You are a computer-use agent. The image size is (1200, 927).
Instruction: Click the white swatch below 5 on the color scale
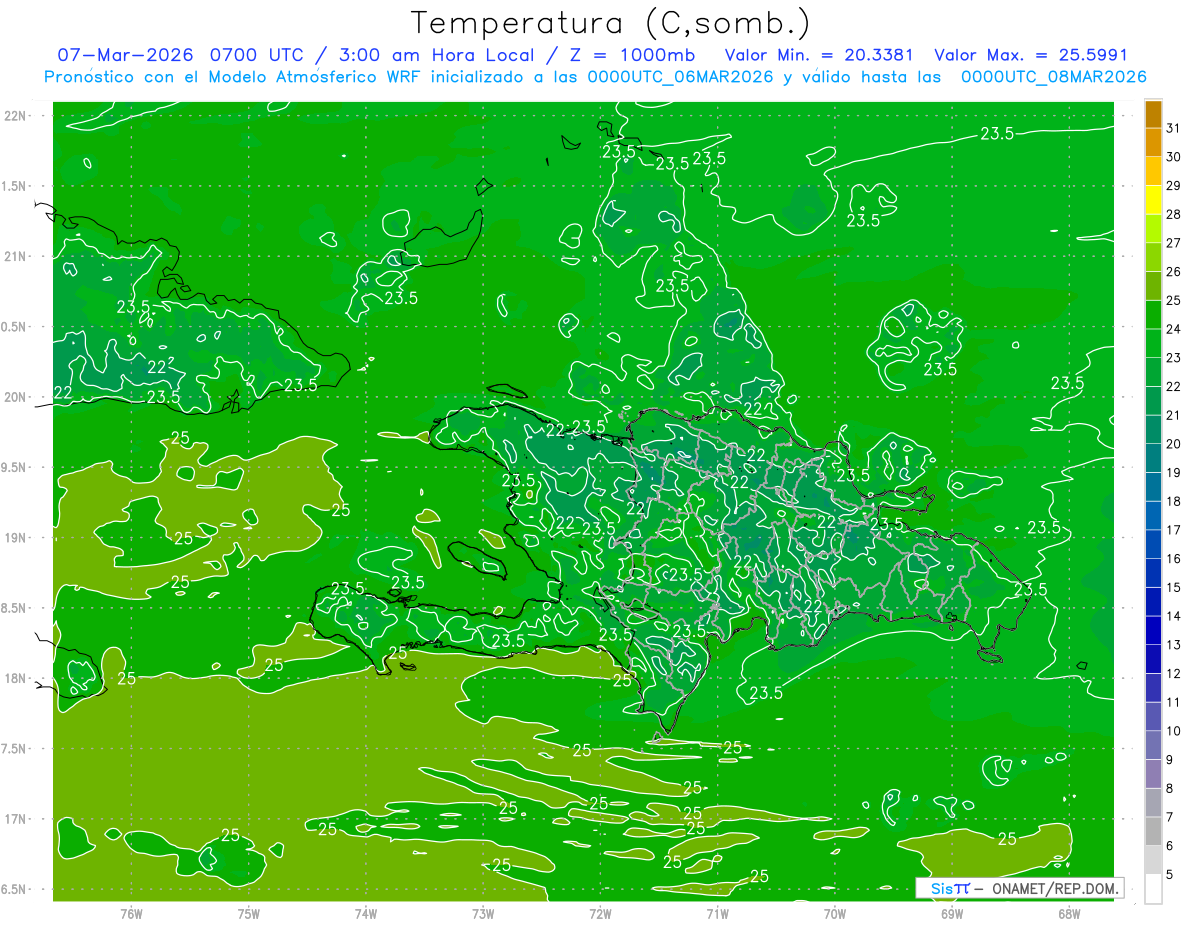tap(1153, 889)
